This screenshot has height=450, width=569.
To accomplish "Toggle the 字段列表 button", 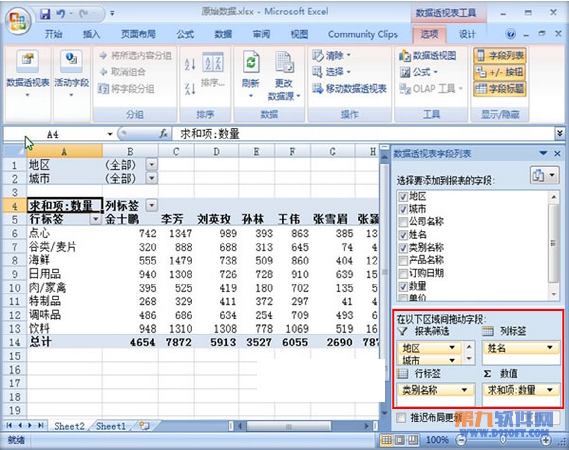I will (x=500, y=56).
